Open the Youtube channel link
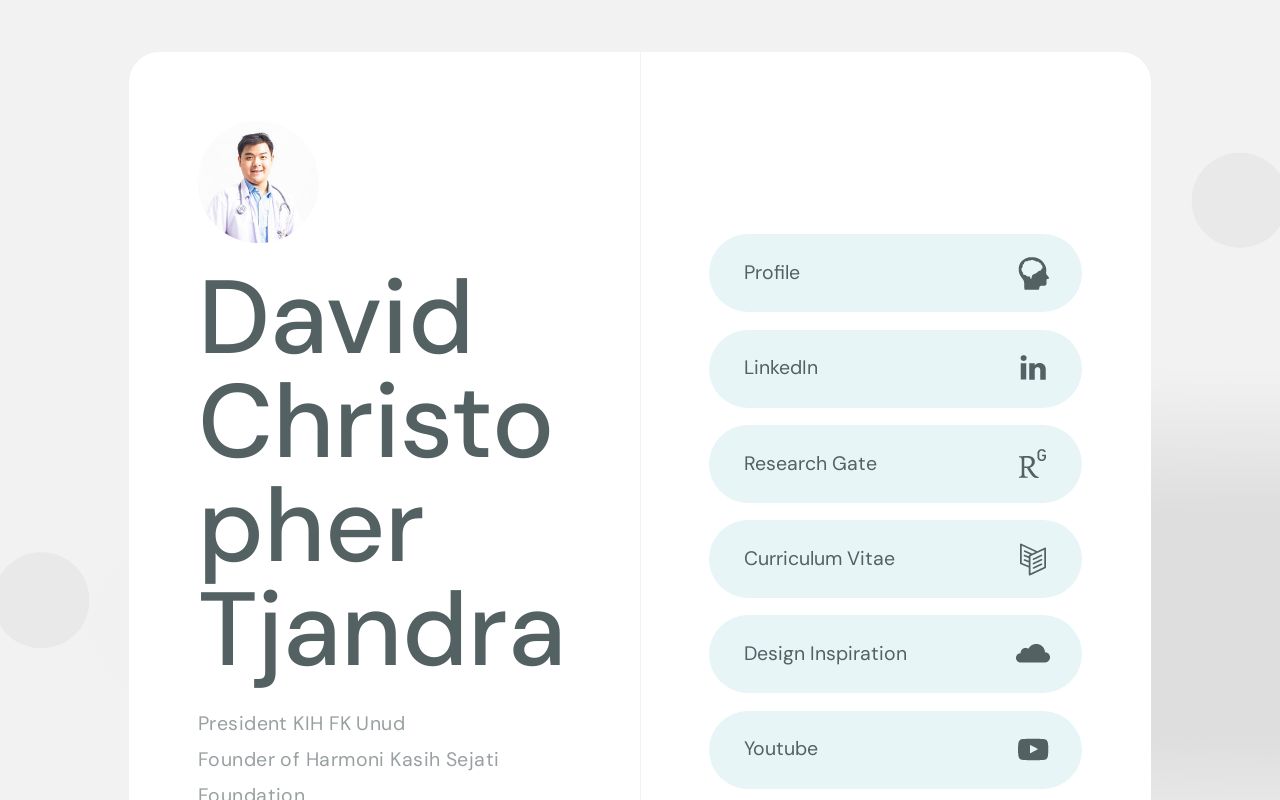Screen dimensions: 1280x800 point(895,749)
